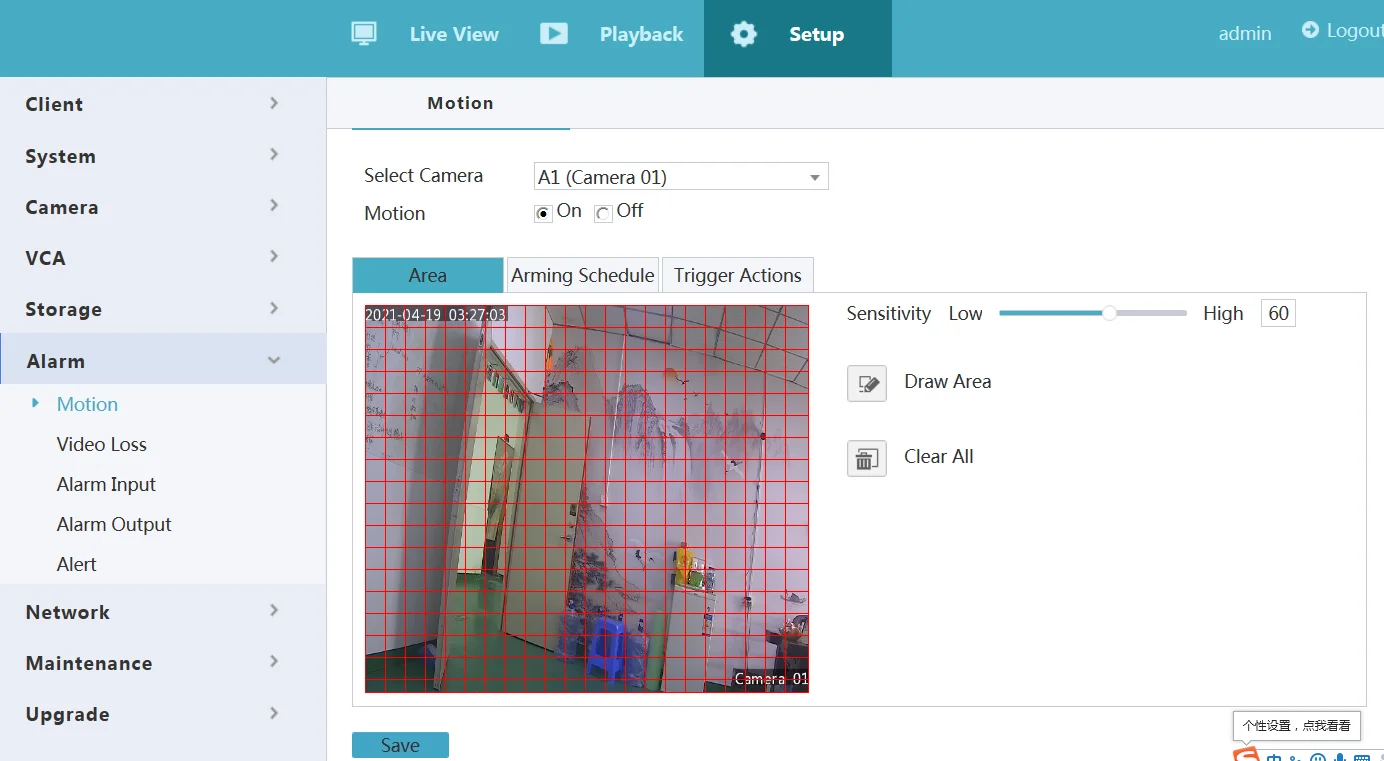
Task: Click the Motion page header tab
Action: (461, 103)
